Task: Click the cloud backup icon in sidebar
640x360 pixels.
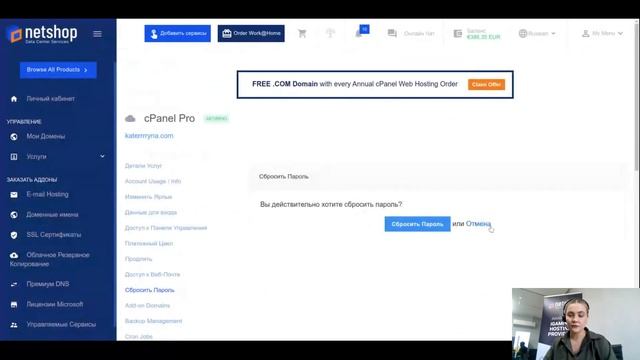Action: (x=14, y=255)
